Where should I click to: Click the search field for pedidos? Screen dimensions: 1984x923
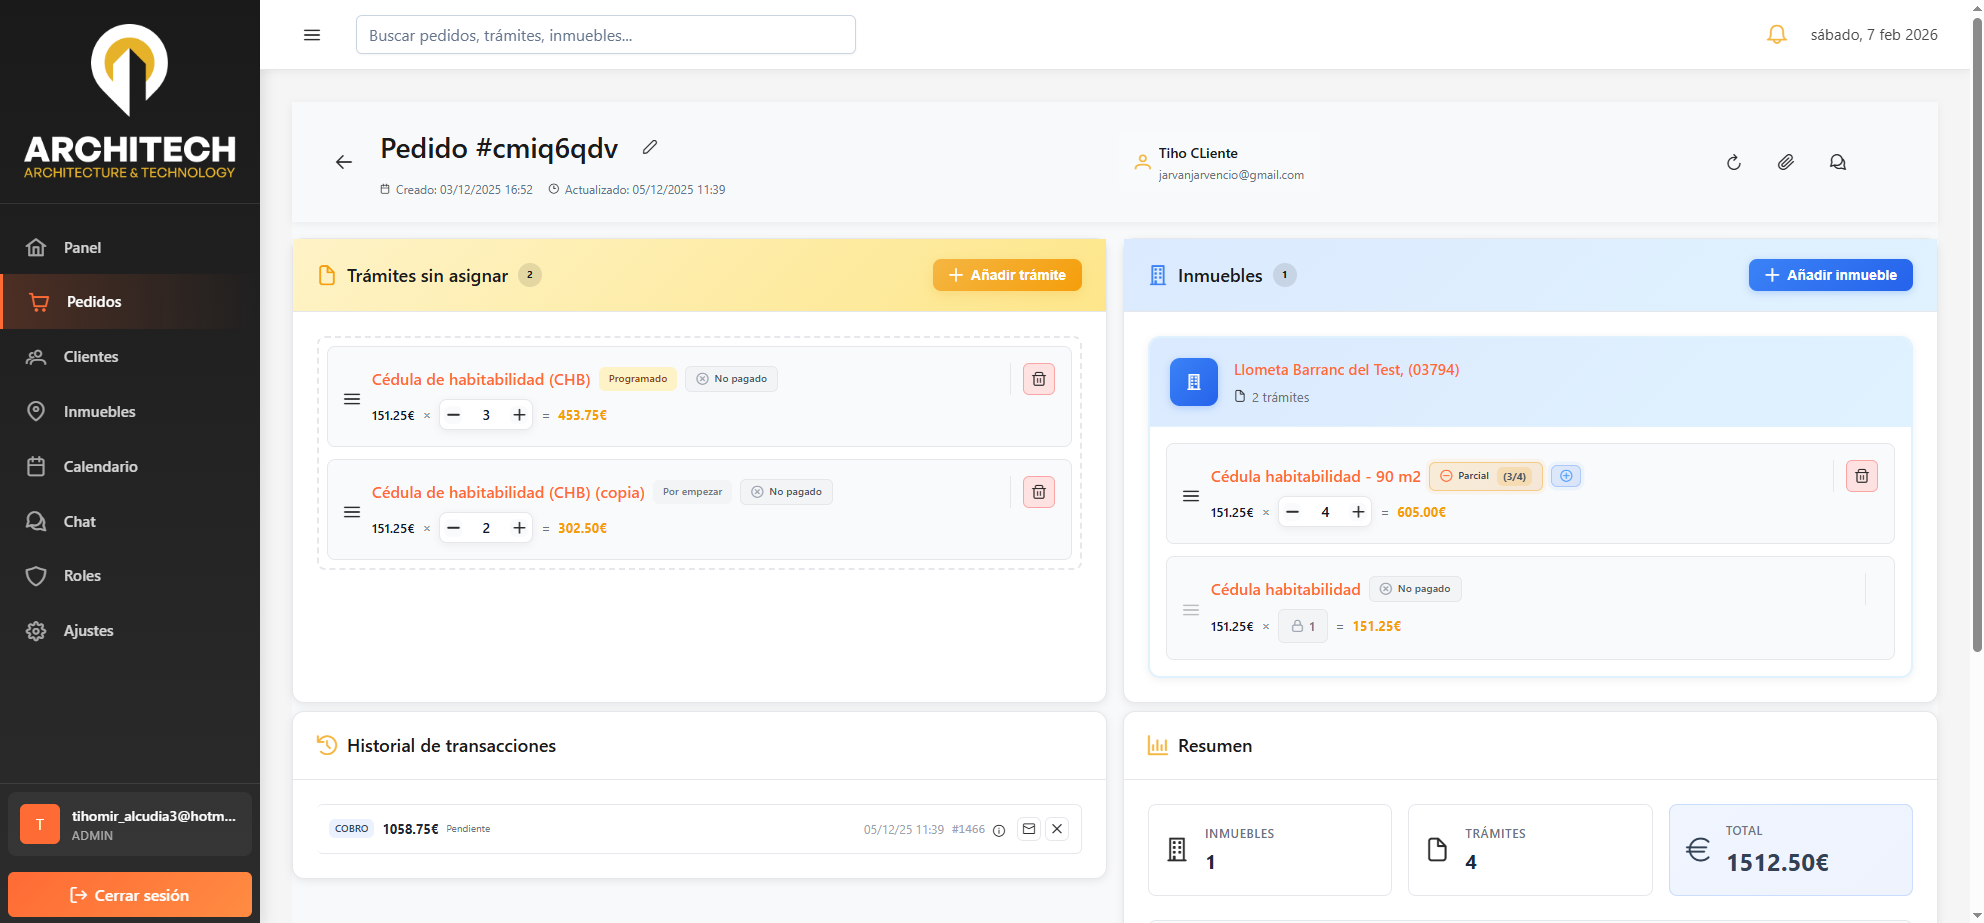click(x=605, y=35)
